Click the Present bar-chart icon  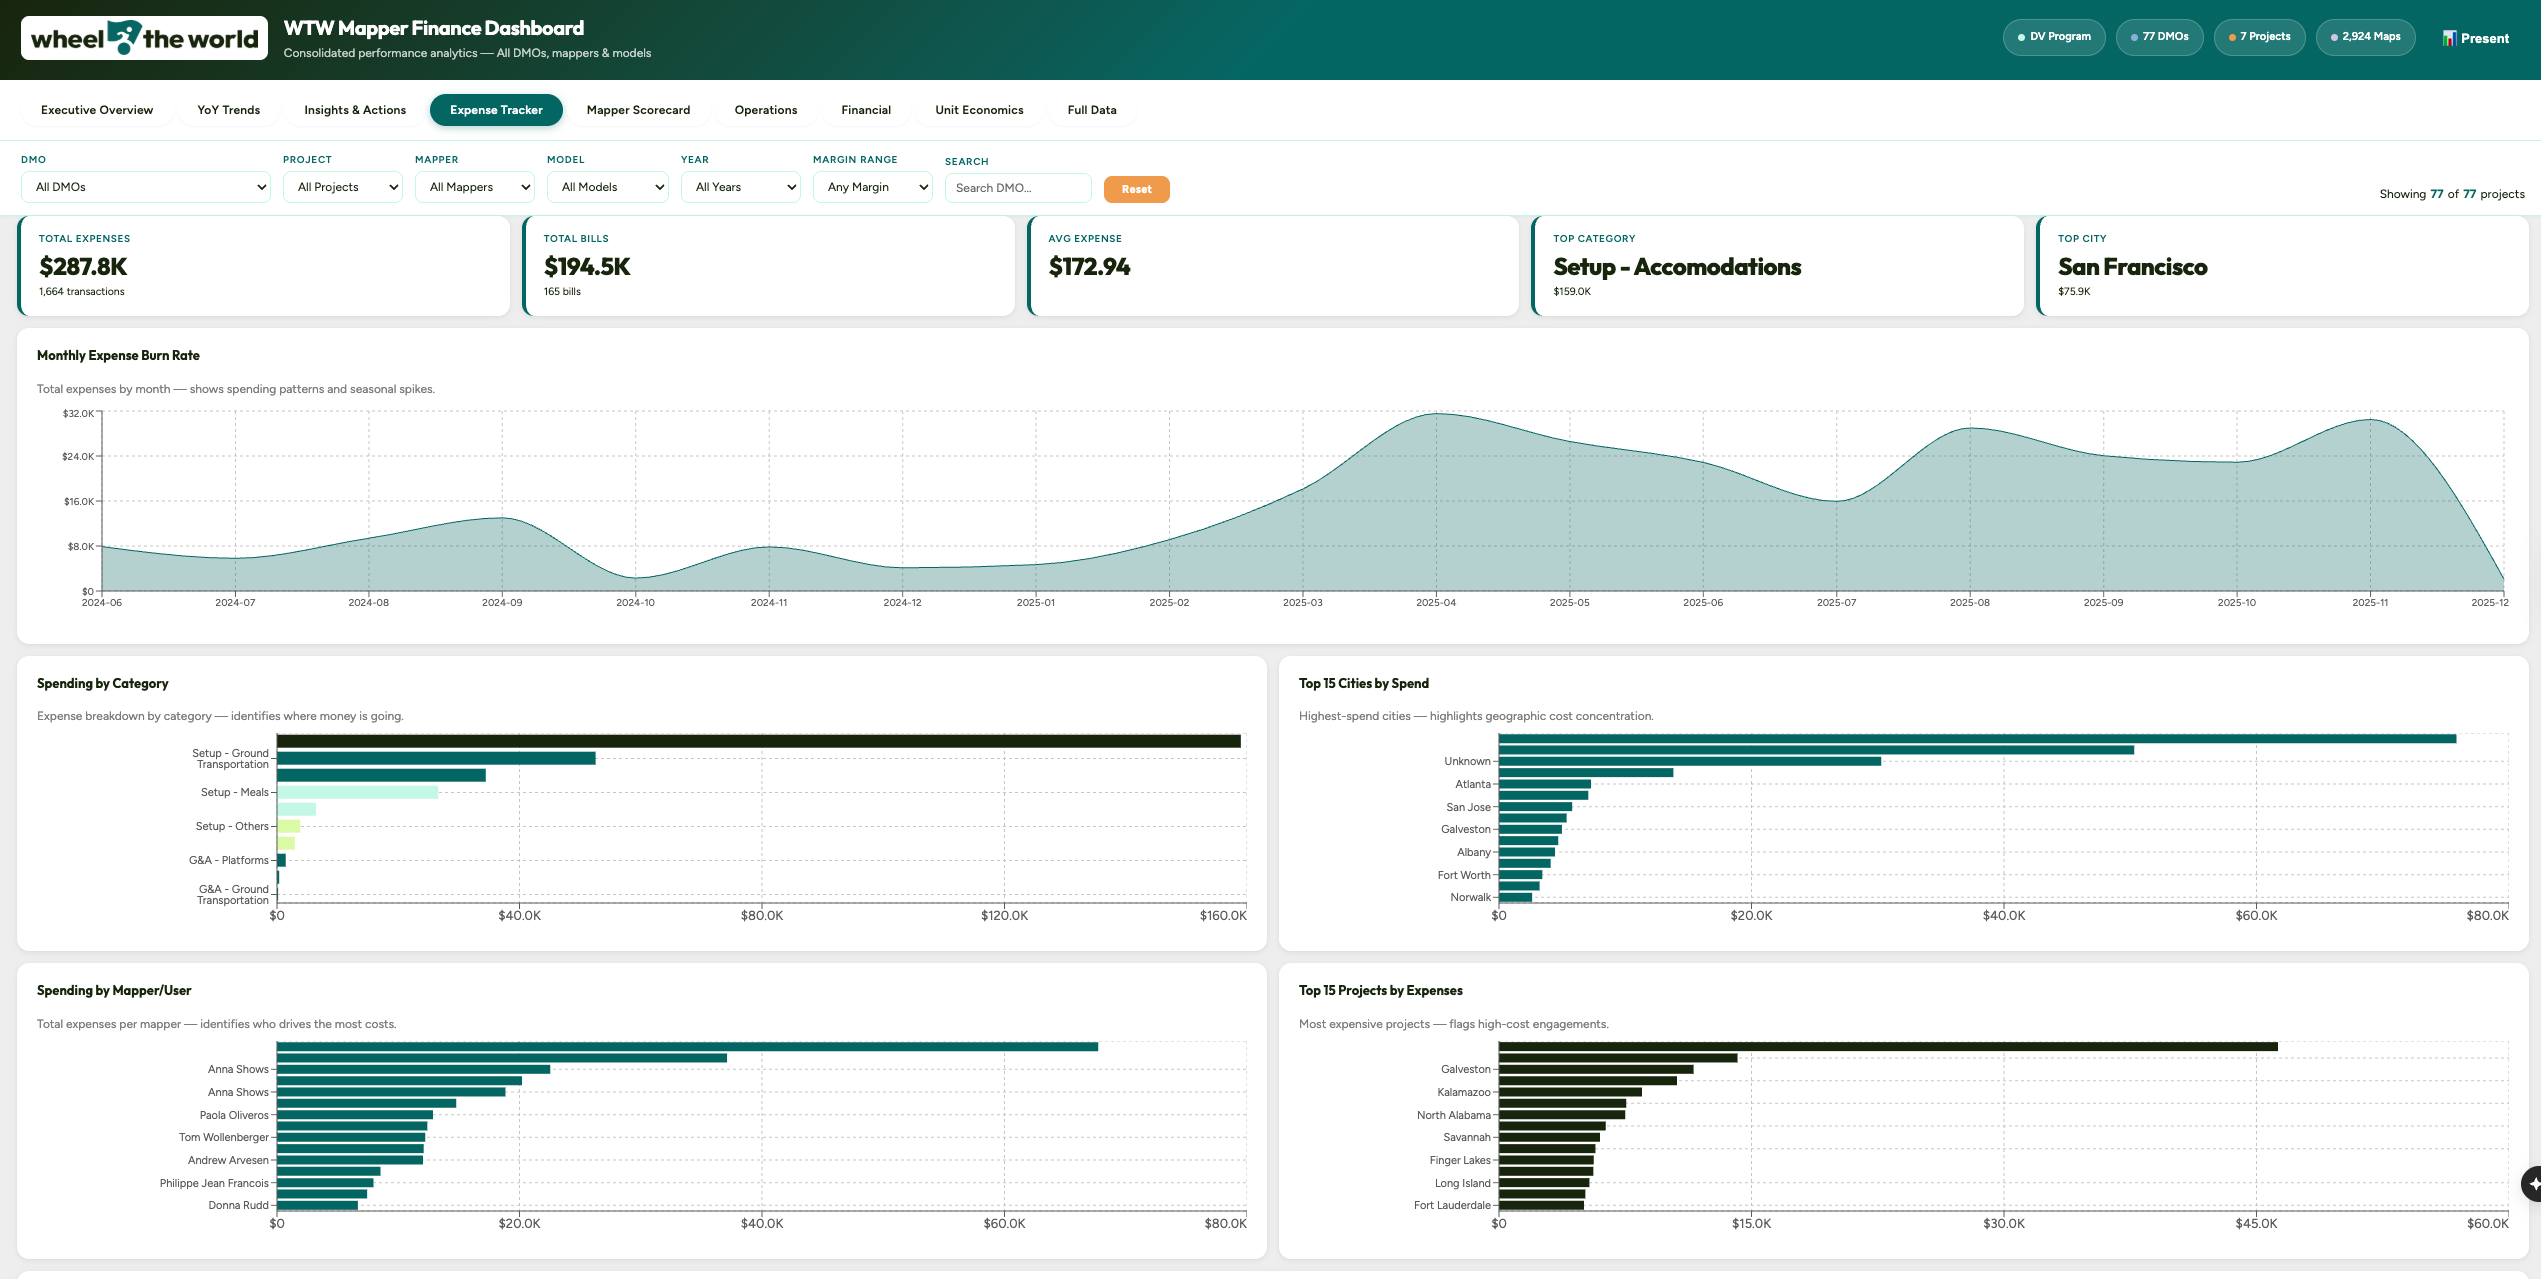click(x=2451, y=38)
